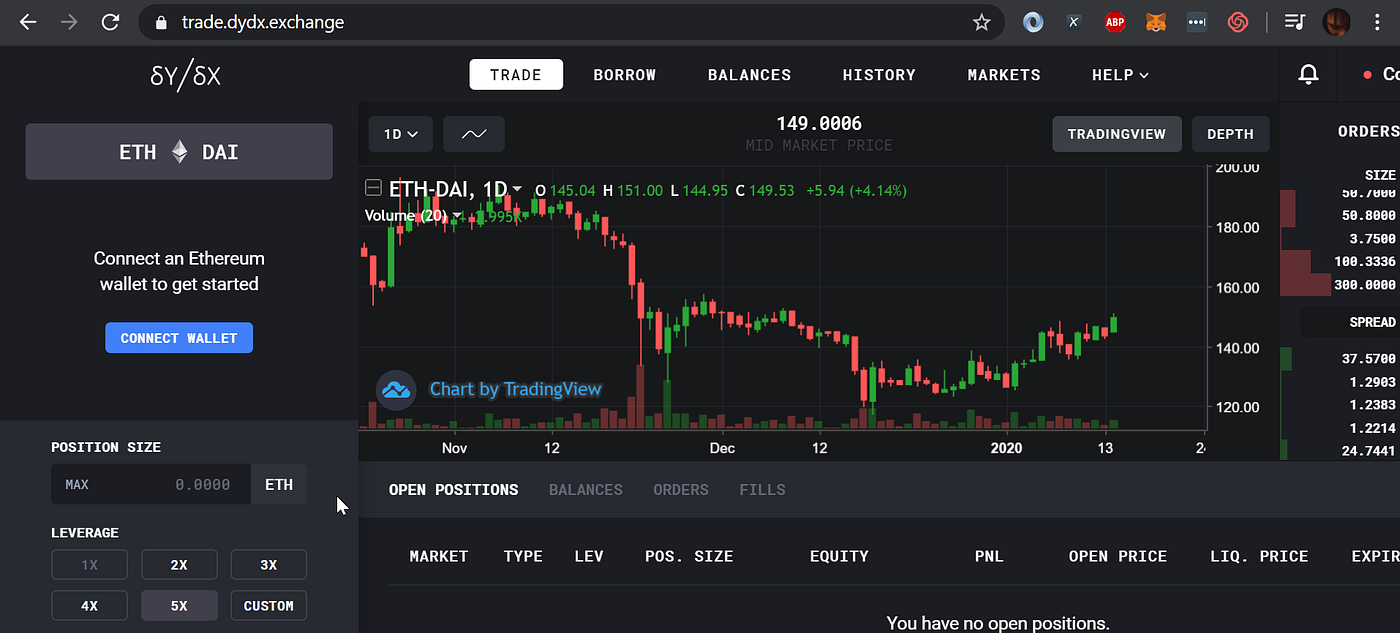Click the PNL column header
The width and height of the screenshot is (1400, 633).
tap(989, 556)
